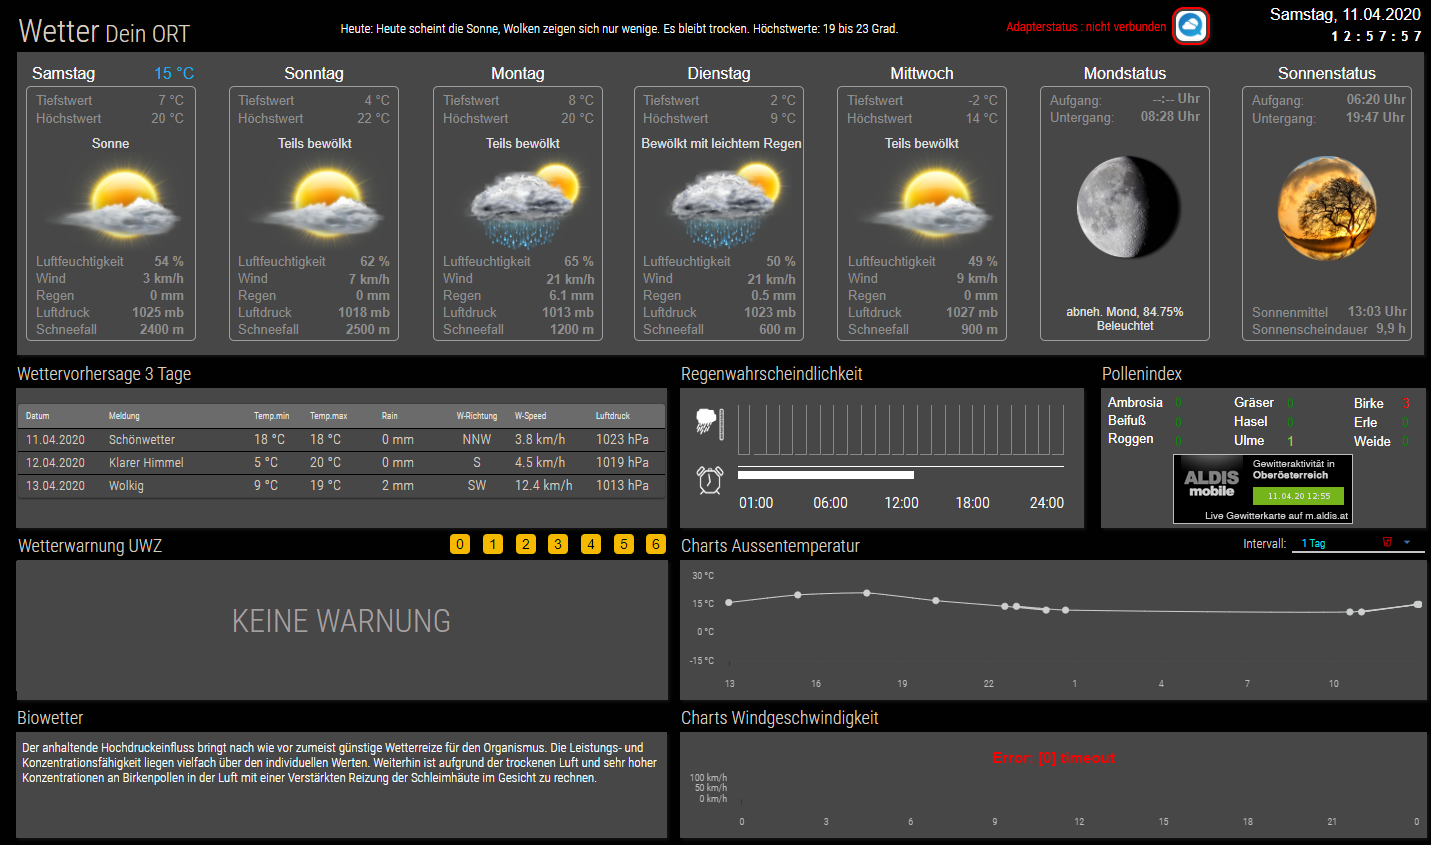Click 'Bewölkt mit leichtem Regen' condition text
1431x845 pixels.
(x=721, y=143)
